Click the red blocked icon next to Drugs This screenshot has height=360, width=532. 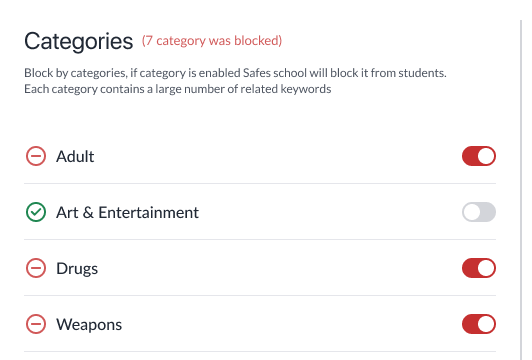36,268
